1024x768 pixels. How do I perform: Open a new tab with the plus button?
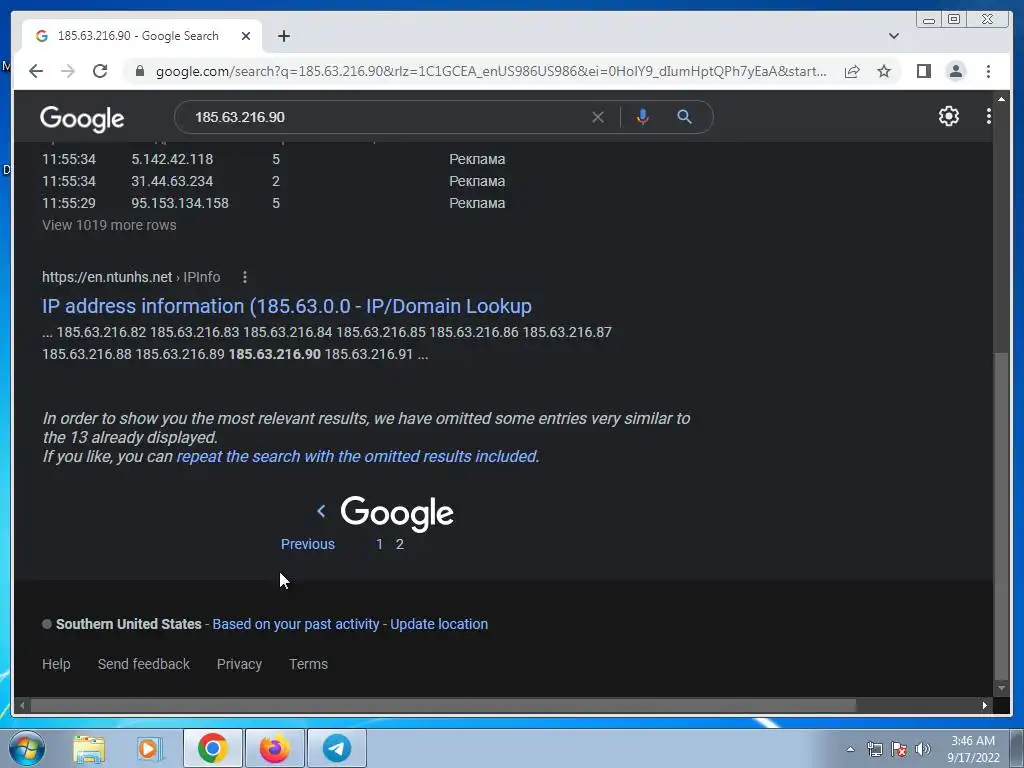(x=283, y=36)
